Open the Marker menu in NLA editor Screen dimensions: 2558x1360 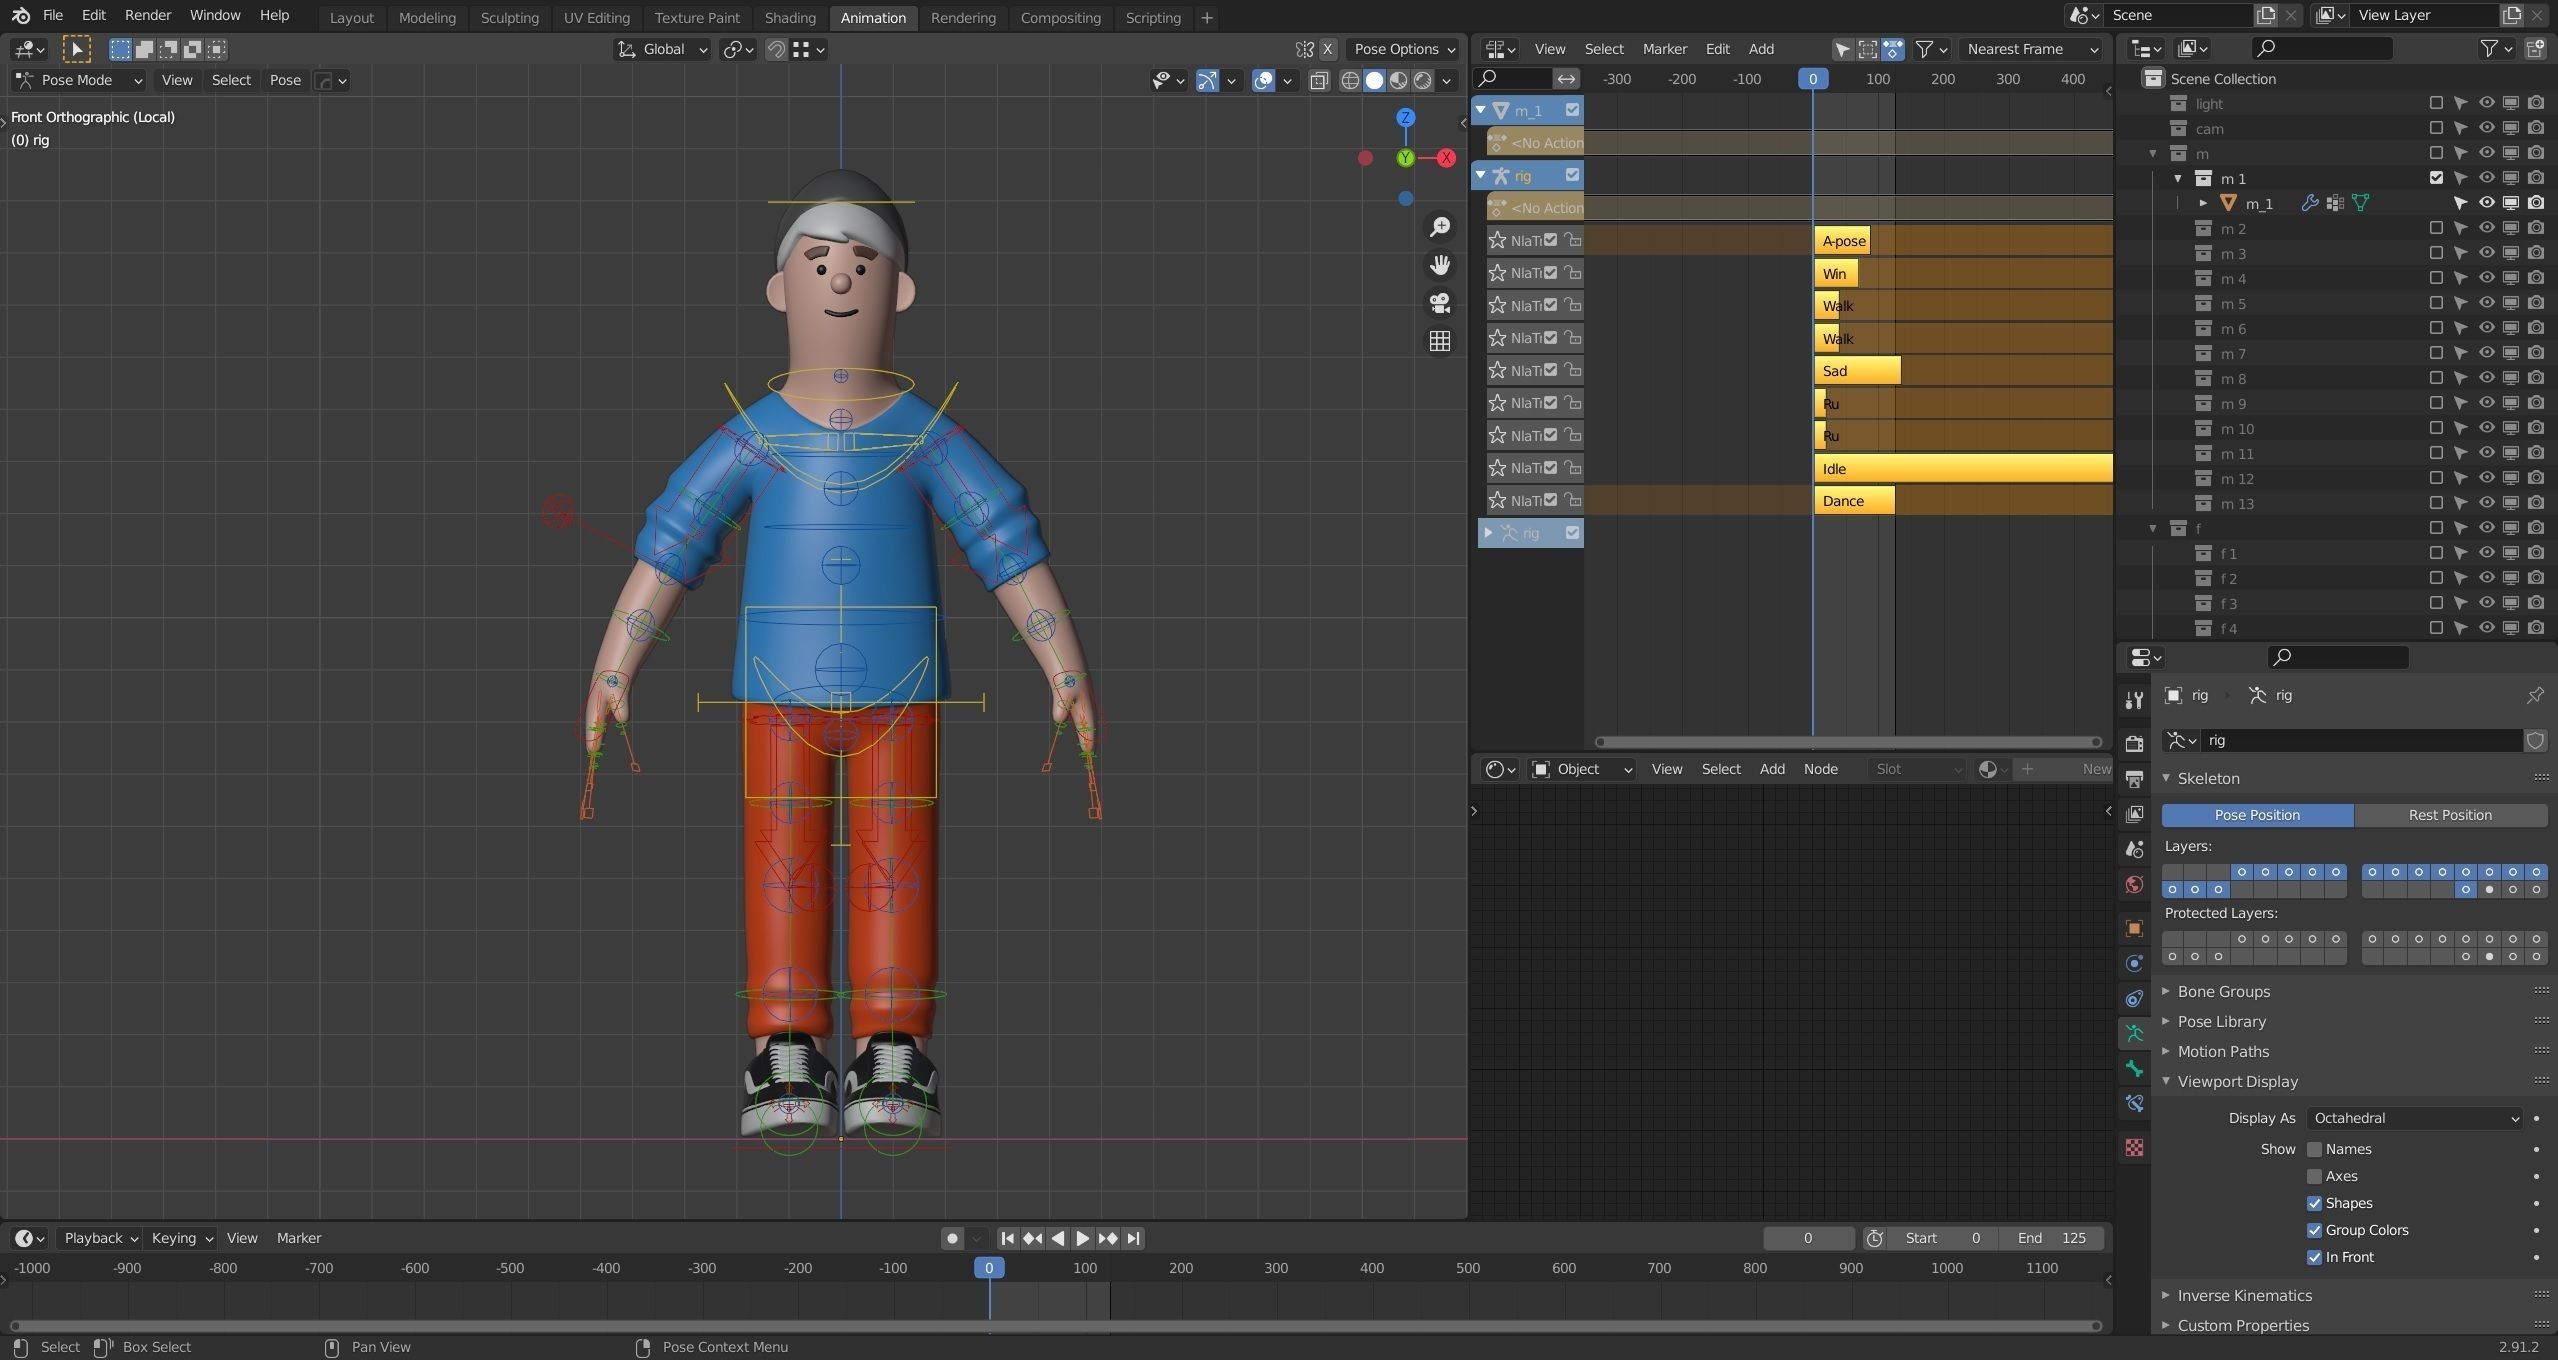[1664, 49]
